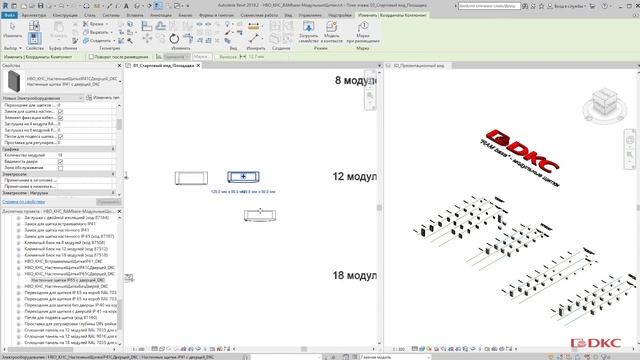Collapse the Электросети - Нагрузки group
640x360 pixels.
[113, 193]
